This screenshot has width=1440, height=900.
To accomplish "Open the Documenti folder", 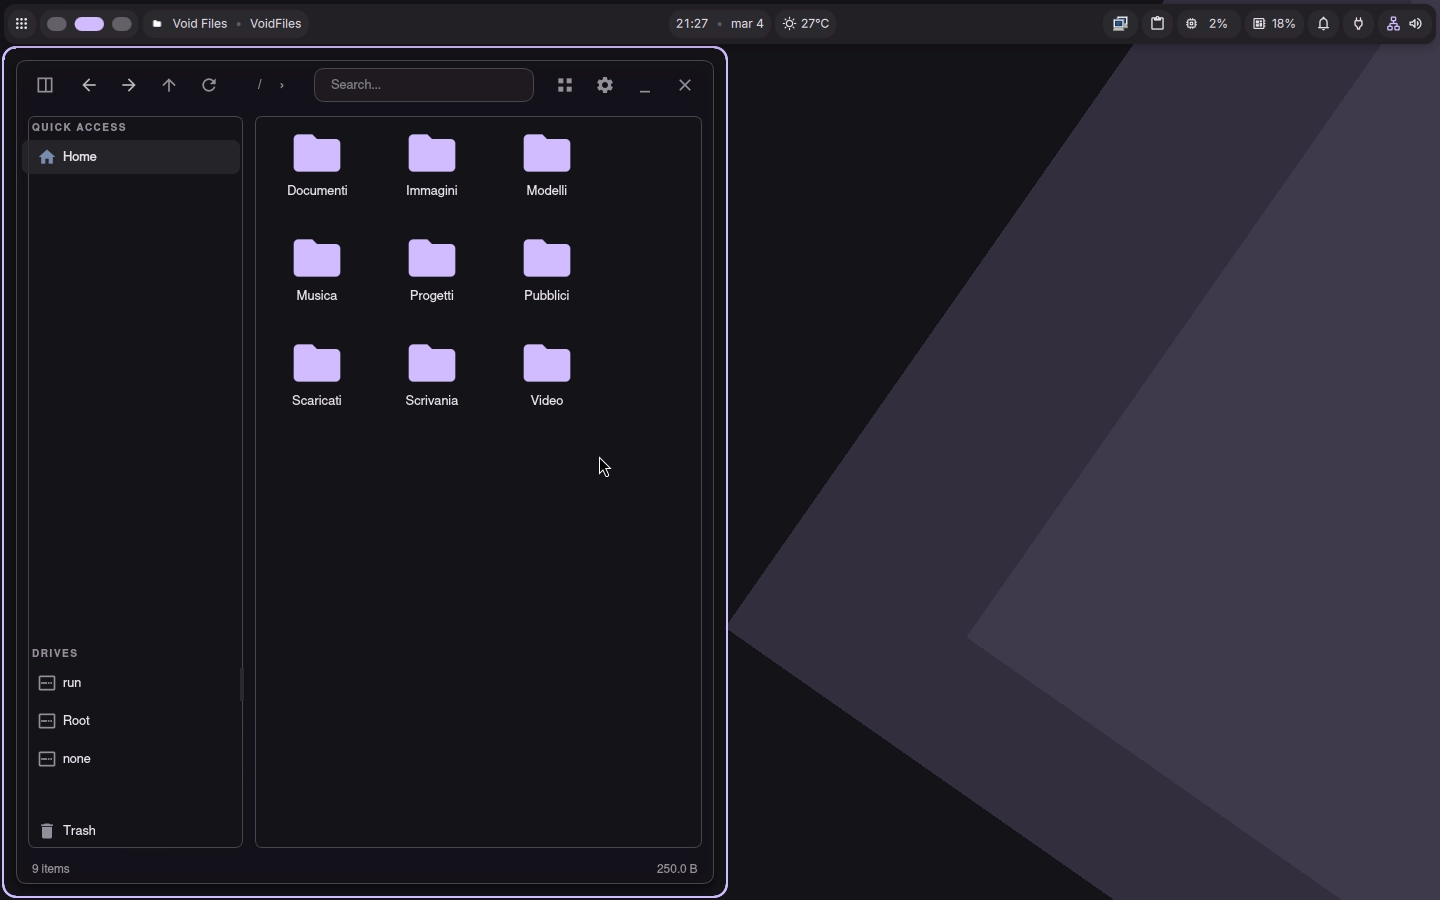I will (x=318, y=166).
